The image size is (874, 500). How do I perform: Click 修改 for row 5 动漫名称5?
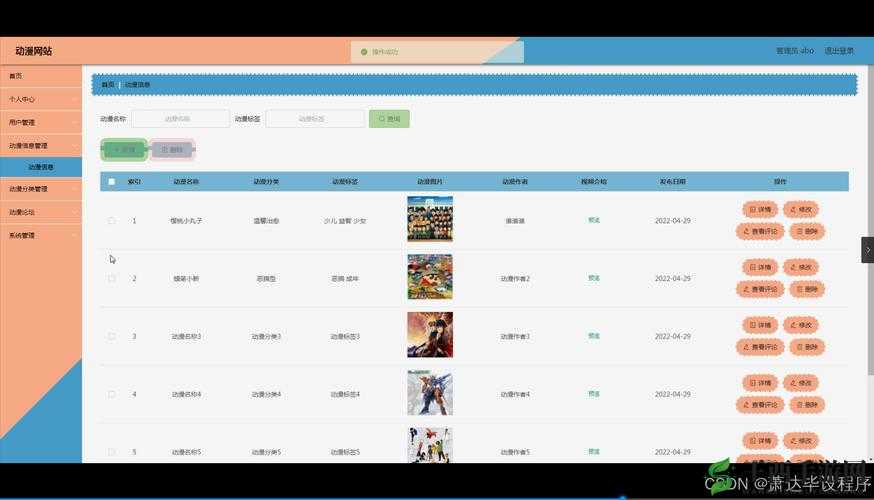pyautogui.click(x=801, y=441)
